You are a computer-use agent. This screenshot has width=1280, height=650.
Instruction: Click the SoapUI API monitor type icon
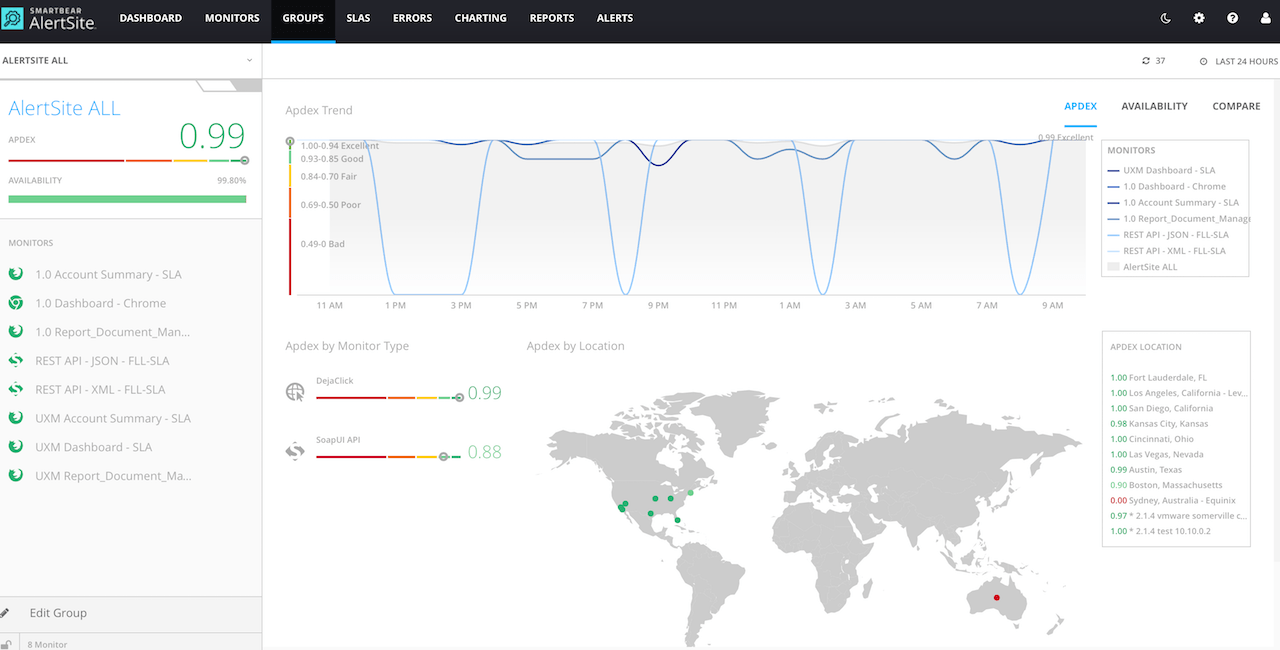click(295, 451)
